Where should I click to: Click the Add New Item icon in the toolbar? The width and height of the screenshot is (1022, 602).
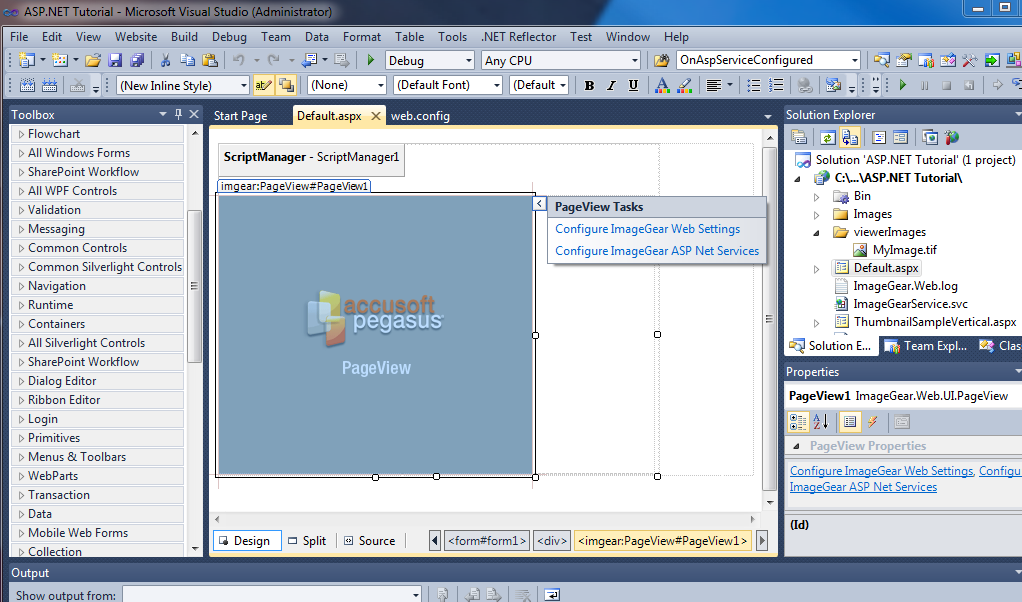60,61
